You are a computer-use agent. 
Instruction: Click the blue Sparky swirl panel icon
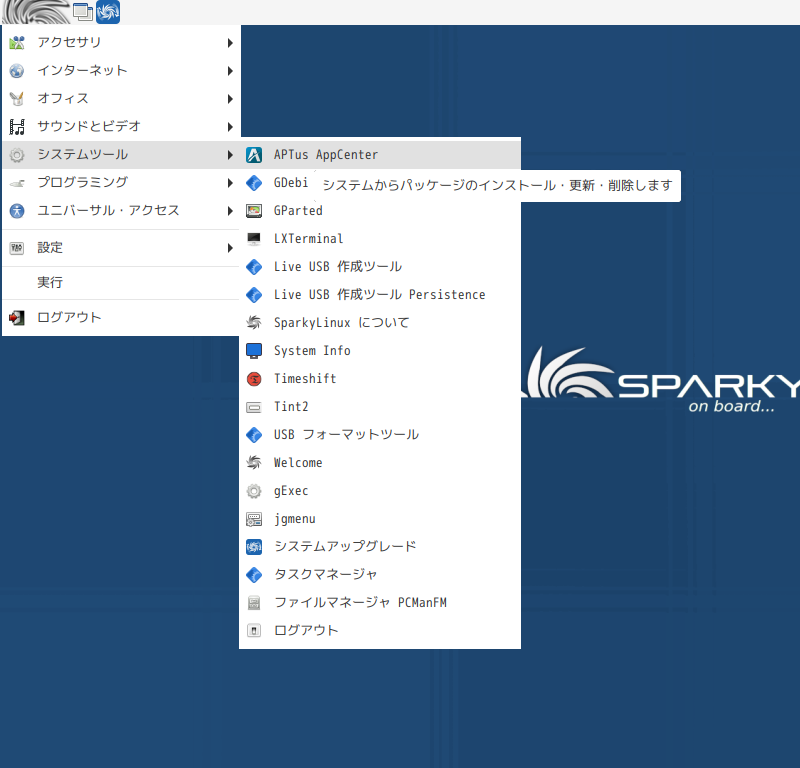tap(108, 12)
